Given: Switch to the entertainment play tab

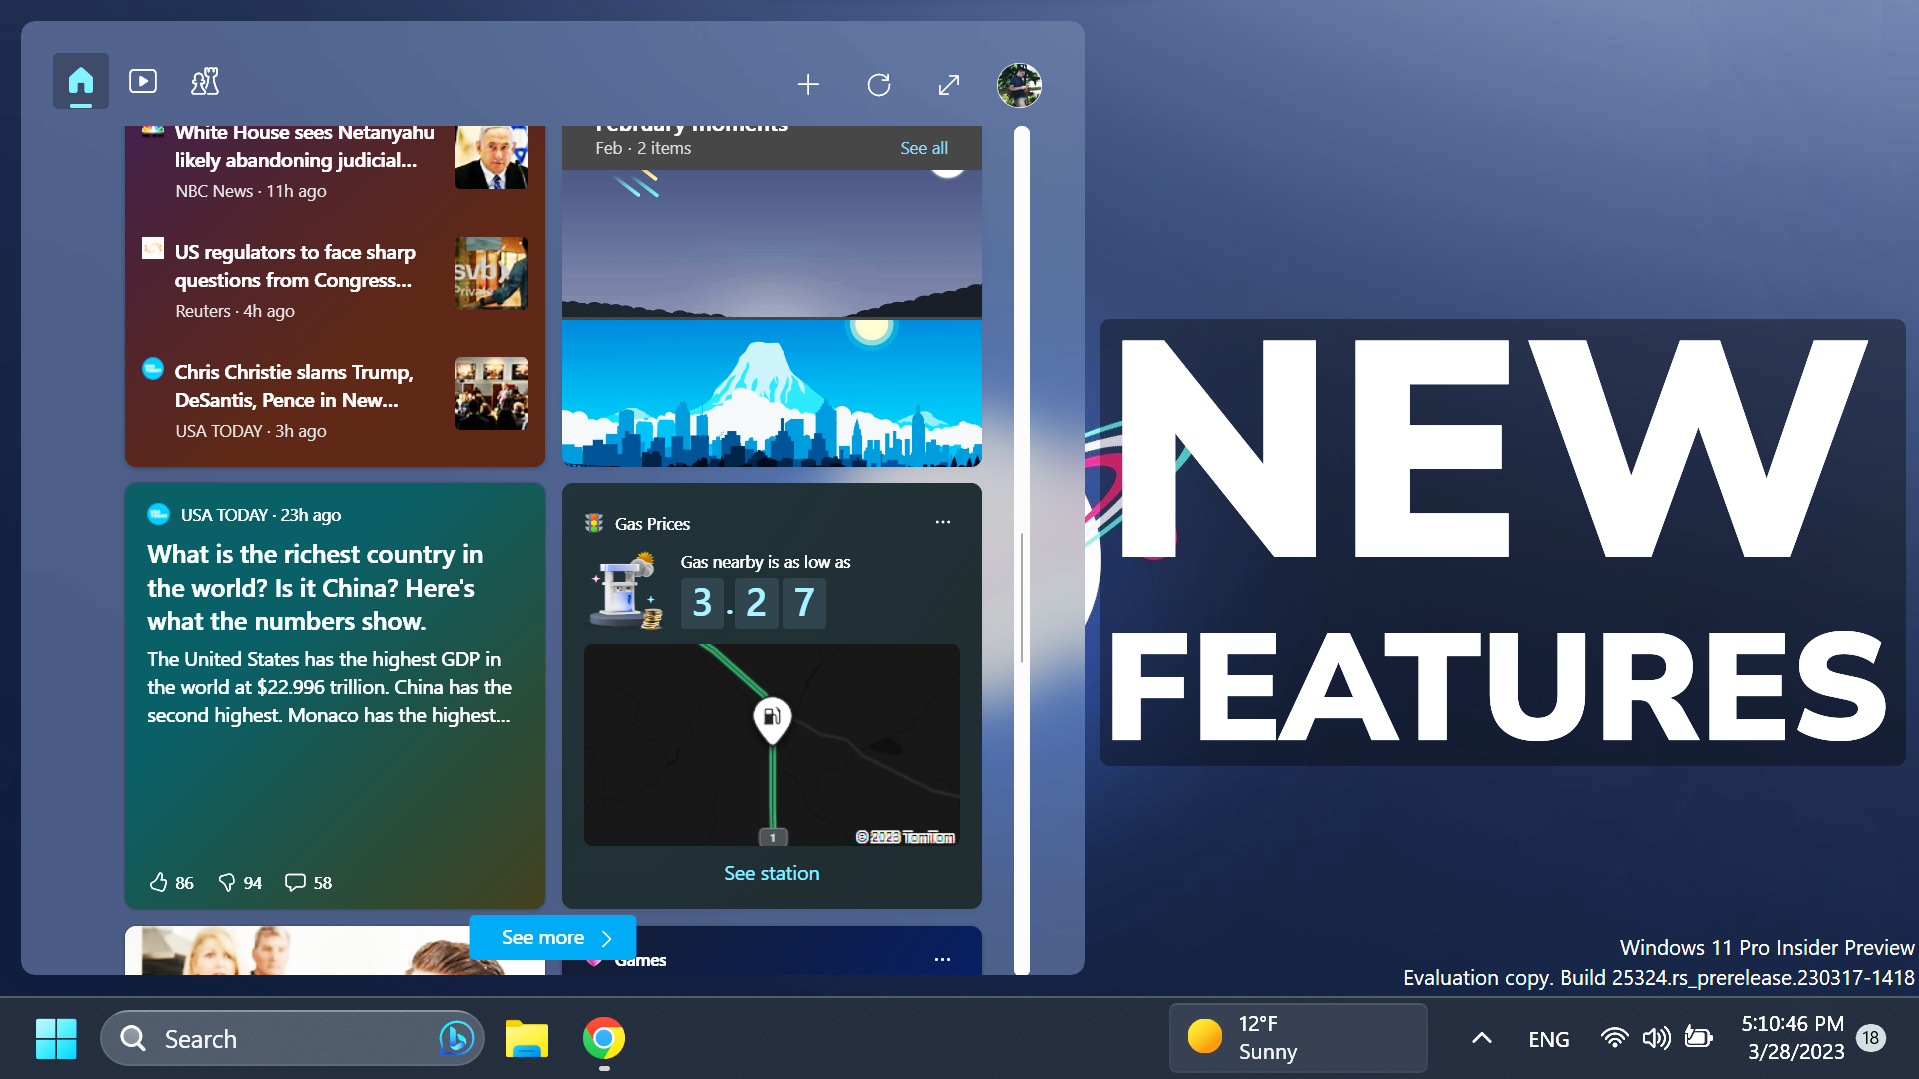Looking at the screenshot, I should point(142,81).
